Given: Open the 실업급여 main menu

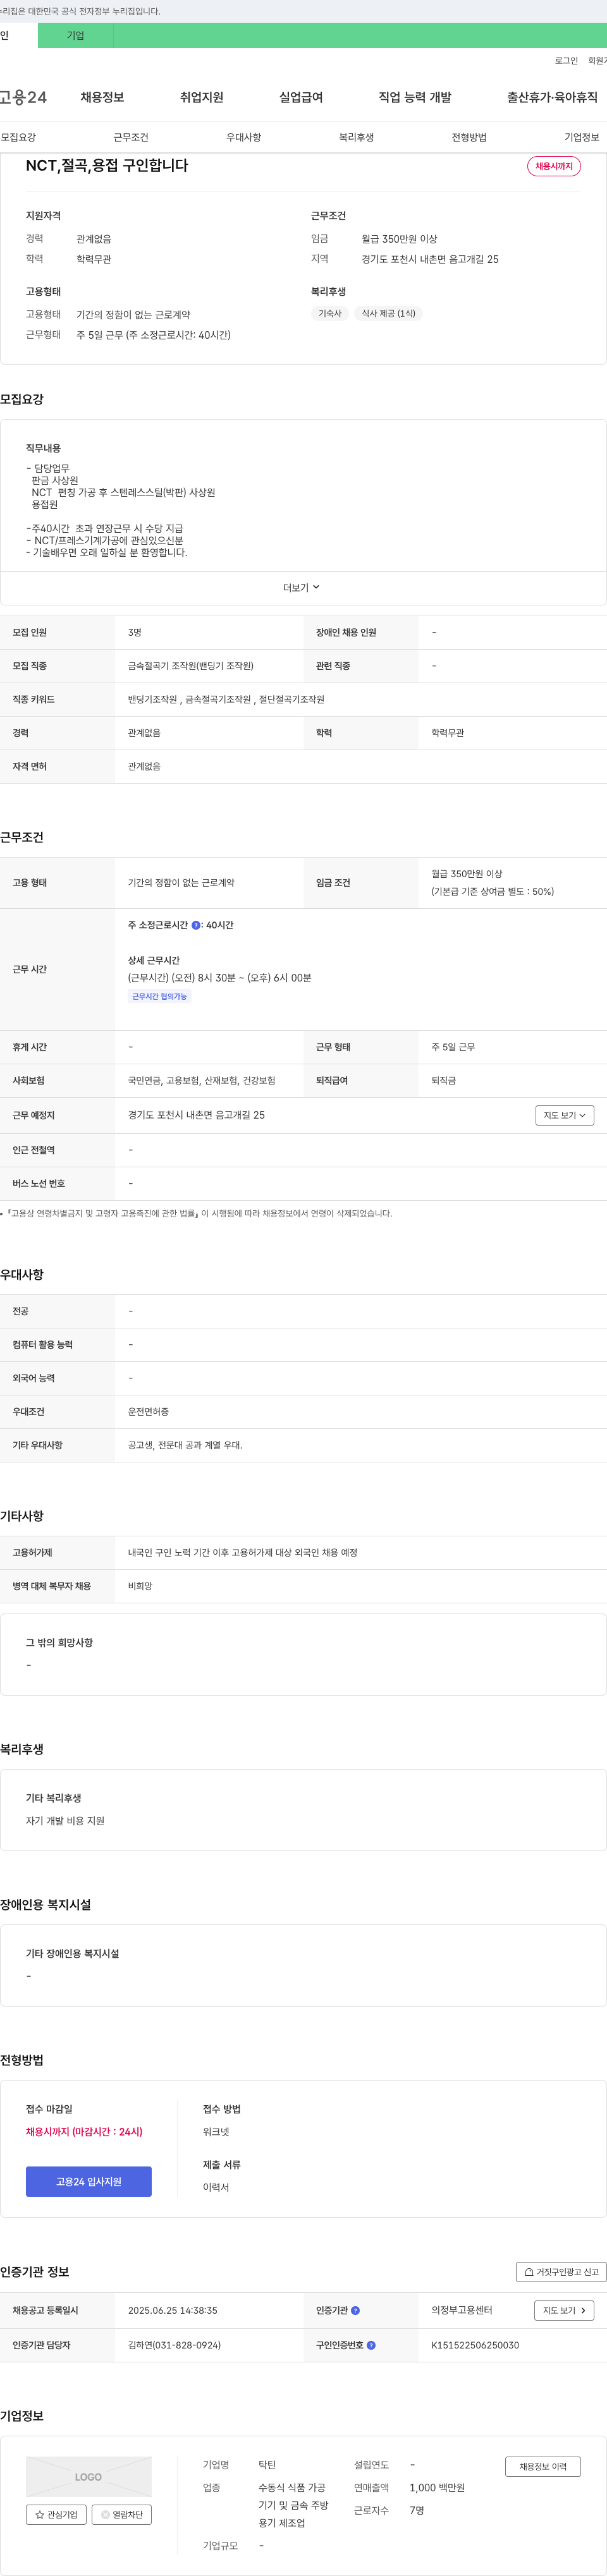Looking at the screenshot, I should coord(301,97).
